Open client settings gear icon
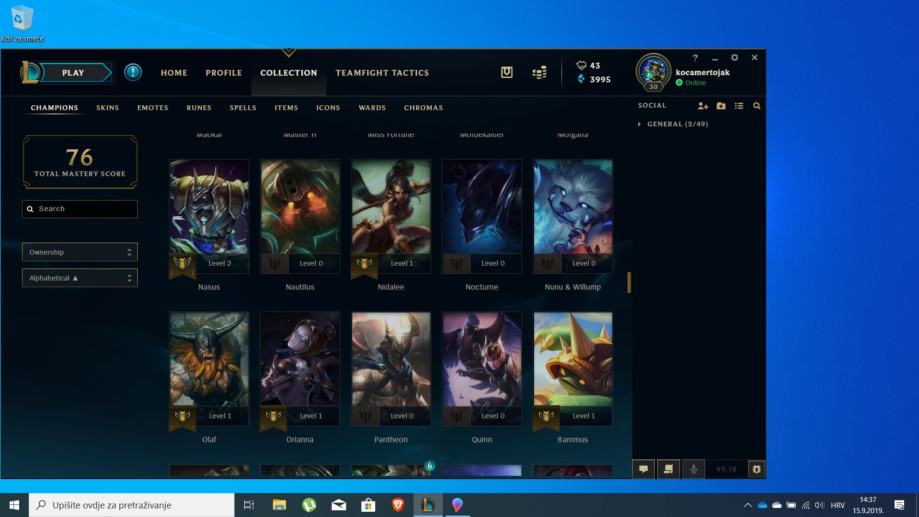This screenshot has width=919, height=517. pyautogui.click(x=734, y=57)
